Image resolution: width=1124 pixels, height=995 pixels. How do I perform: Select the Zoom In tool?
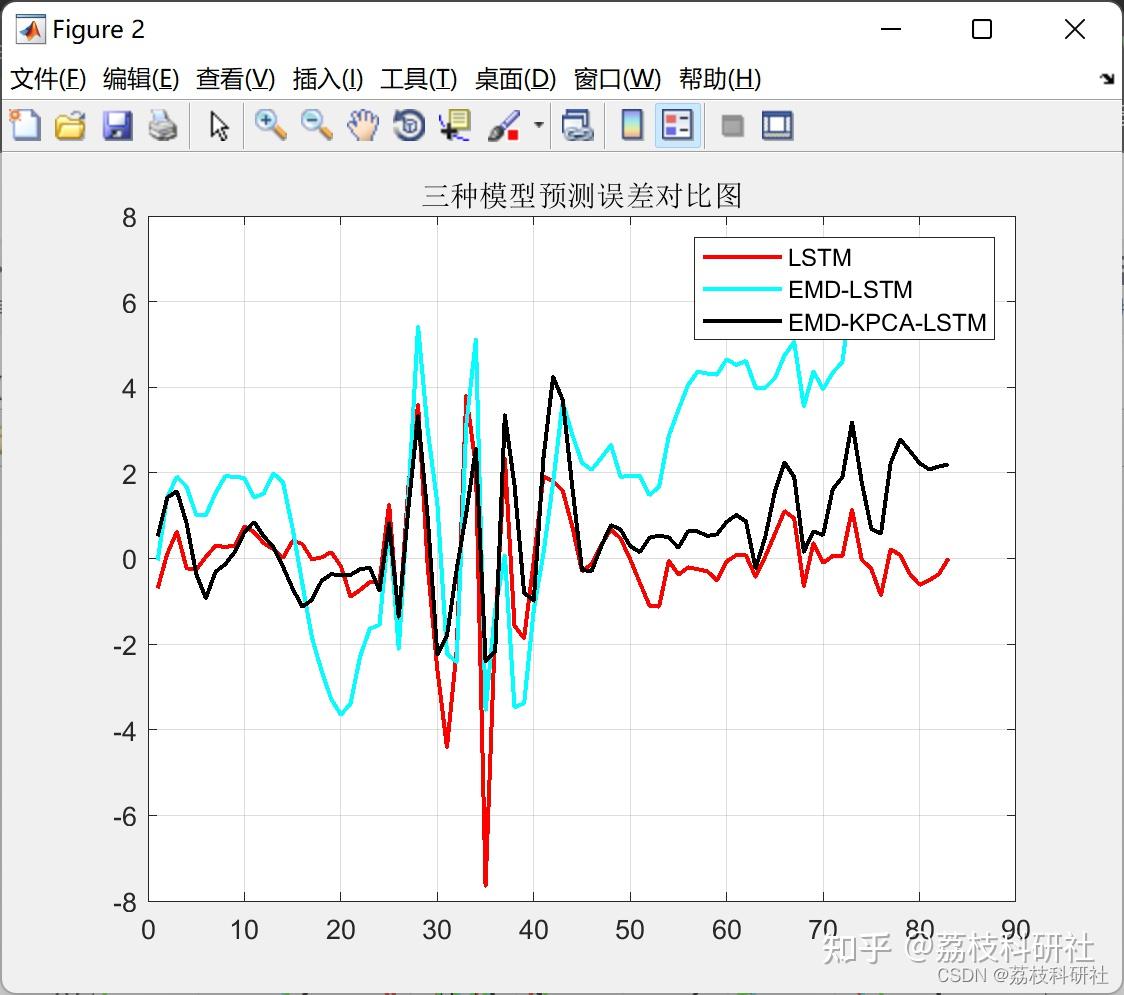tap(271, 125)
